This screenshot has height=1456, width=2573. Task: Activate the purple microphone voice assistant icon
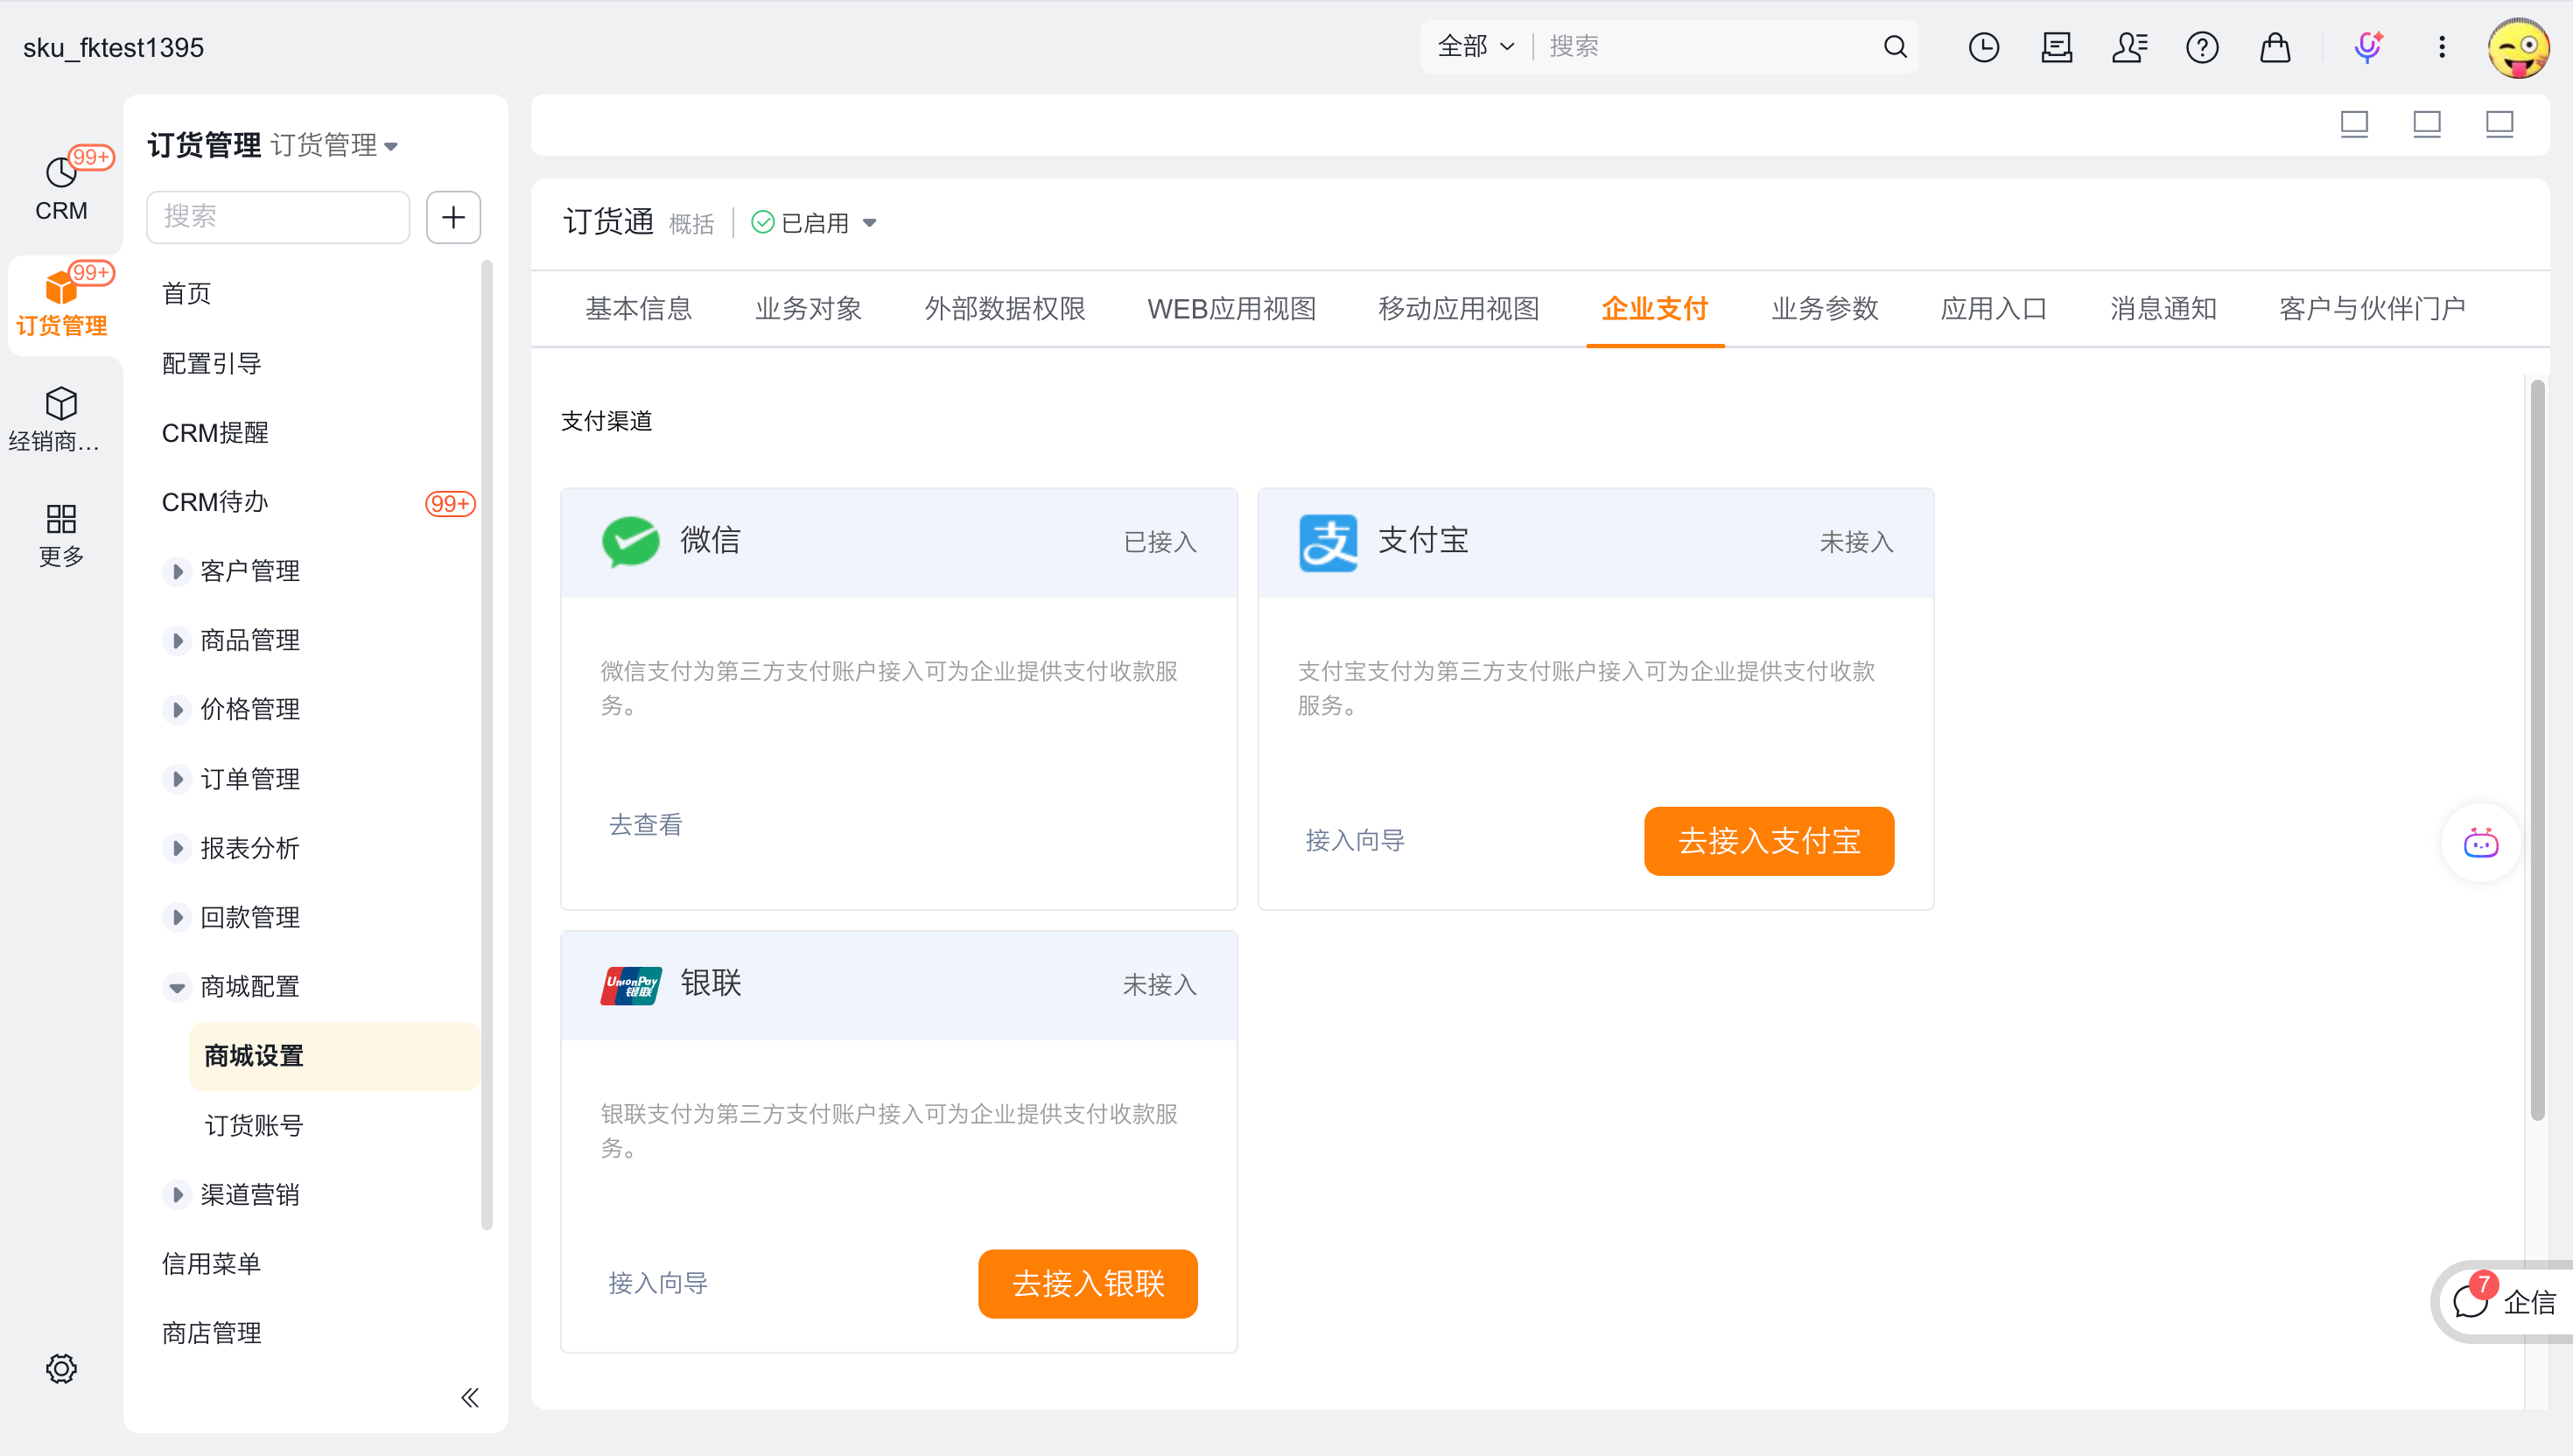click(x=2367, y=47)
